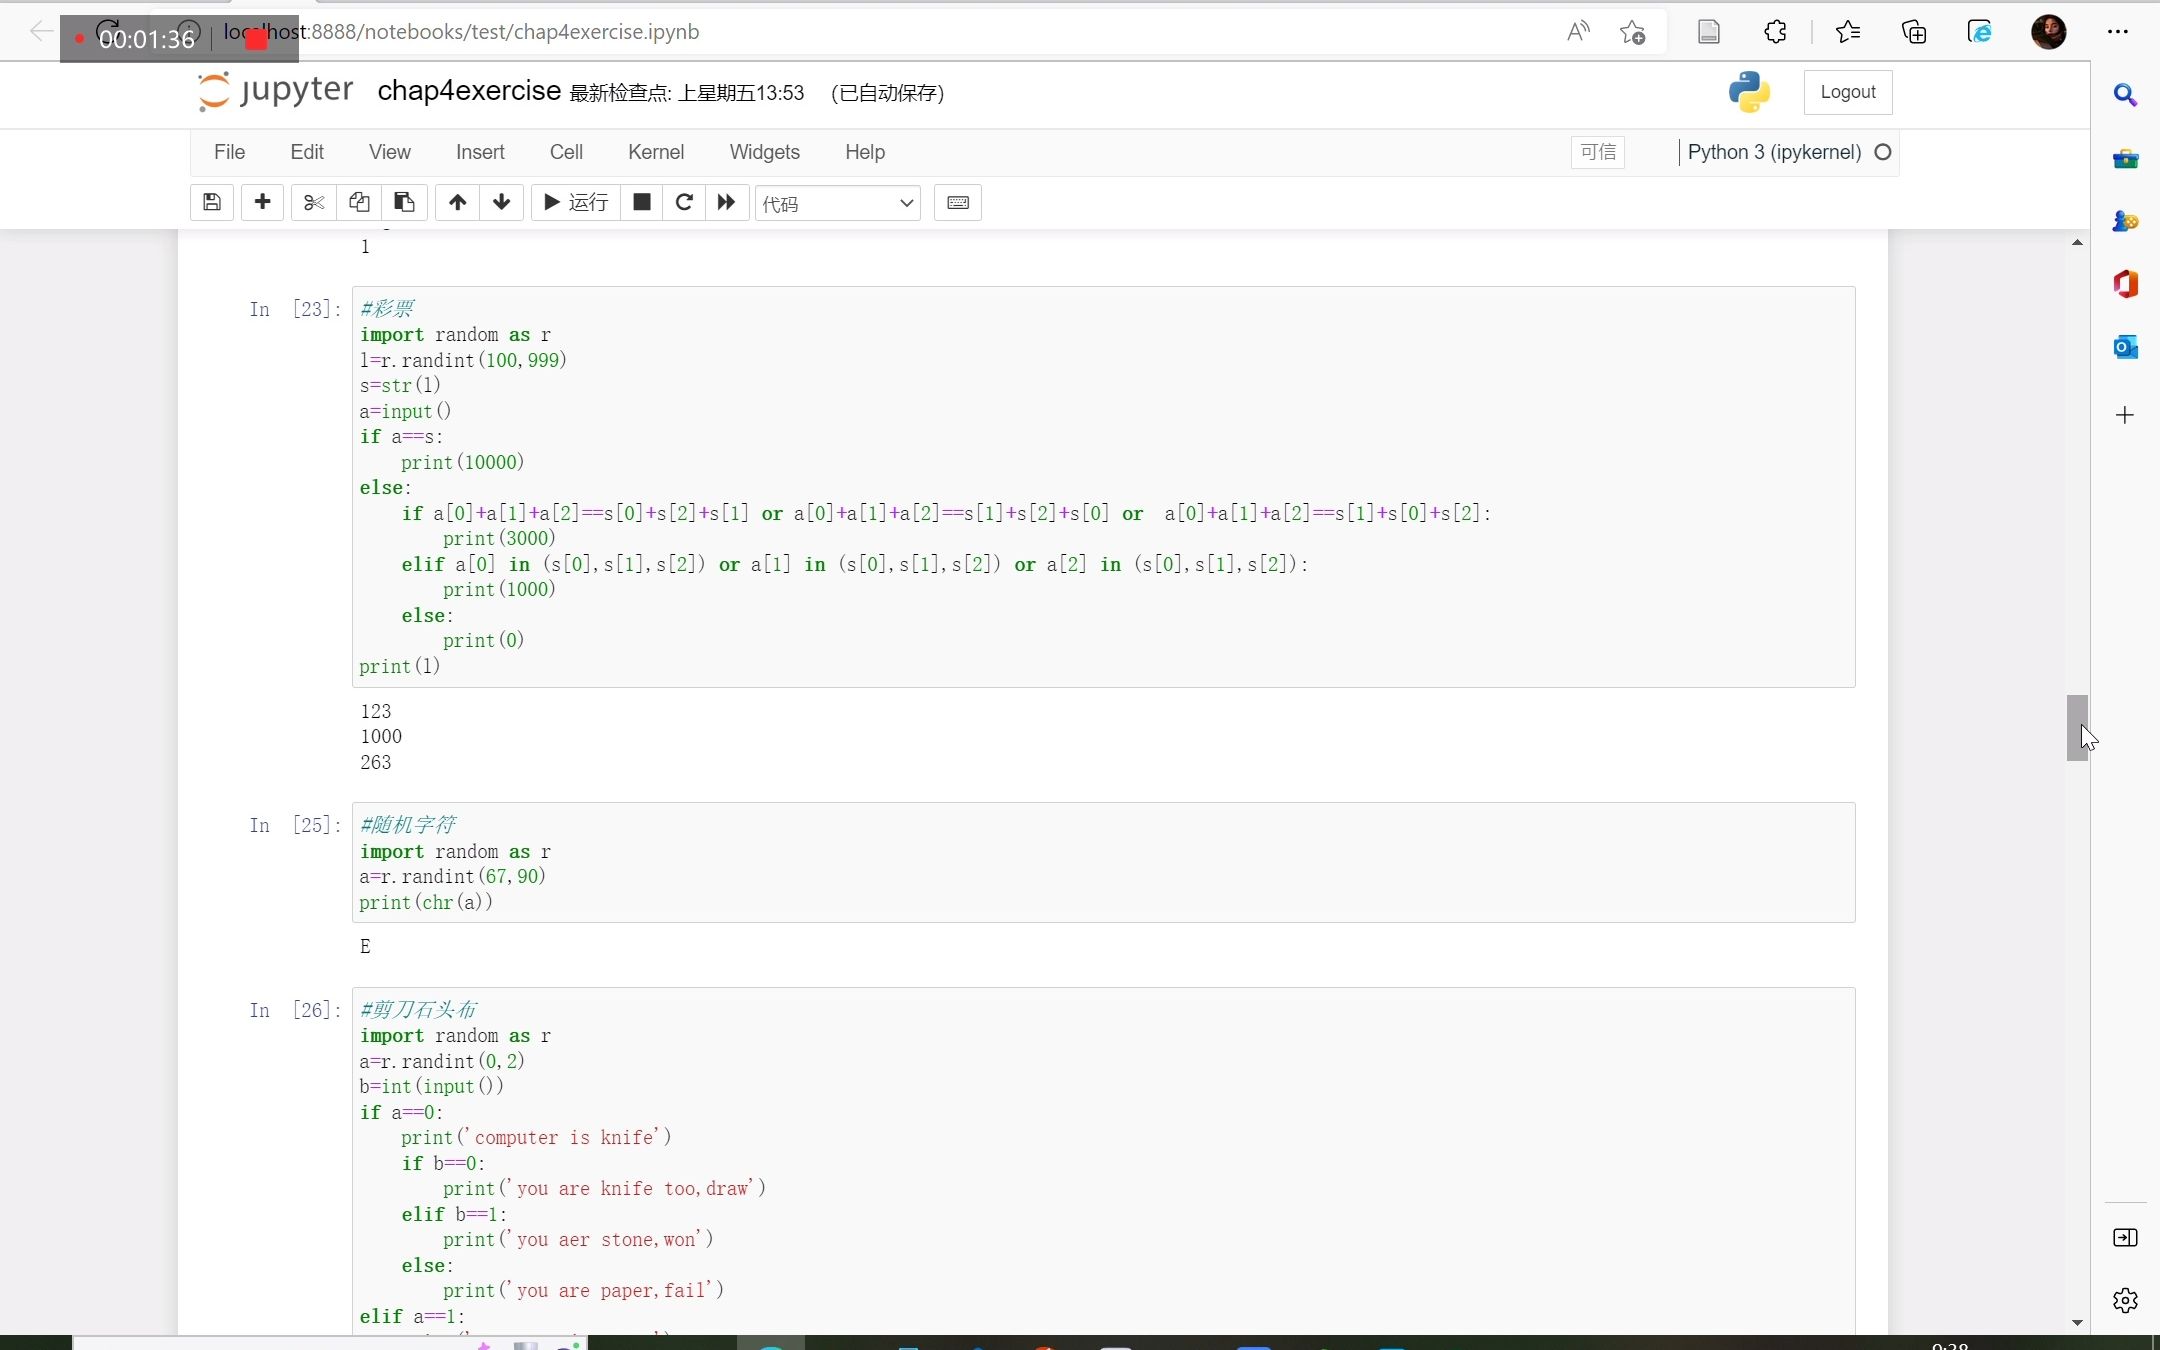The image size is (2160, 1350).
Task: Paste cells below using the clipboard icon
Action: pyautogui.click(x=404, y=202)
